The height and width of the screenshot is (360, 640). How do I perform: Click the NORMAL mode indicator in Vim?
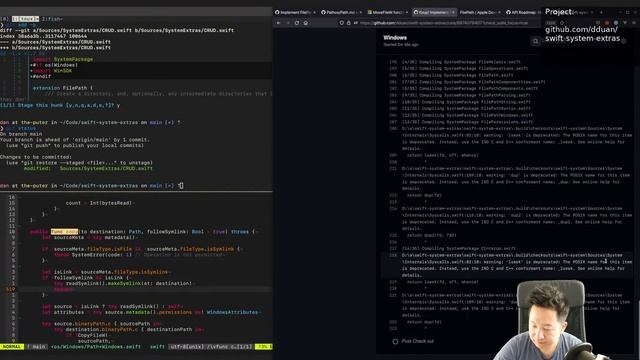pyautogui.click(x=12, y=347)
